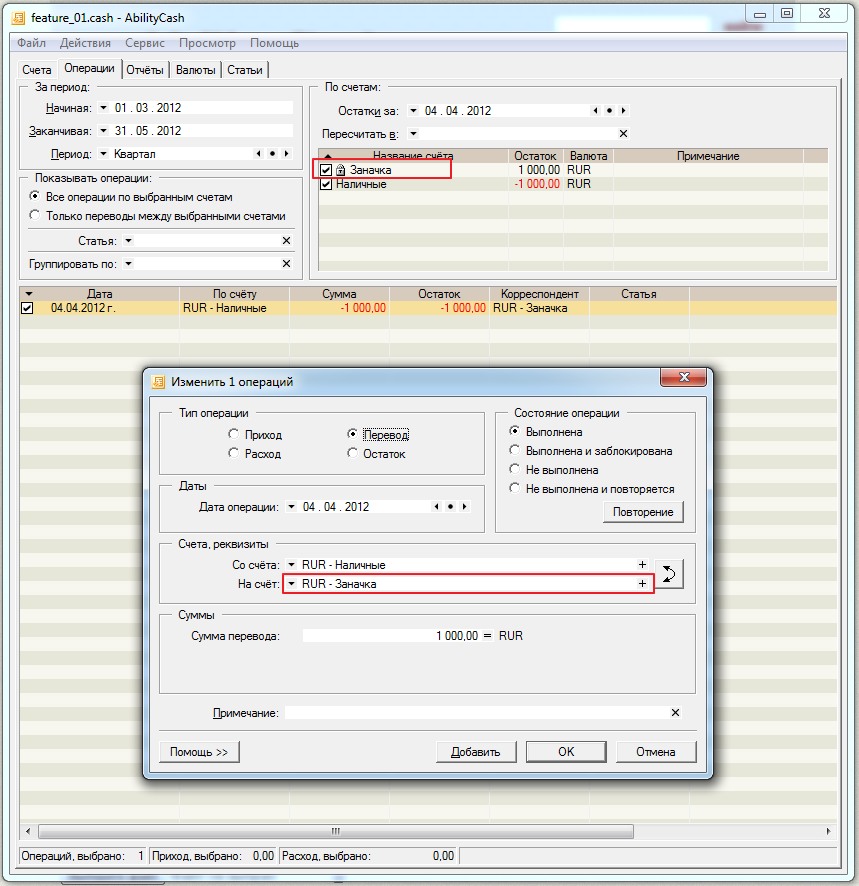Select 'Только переводы между выбранными счетами'
Viewport: 859px width, 886px height.
[35, 215]
